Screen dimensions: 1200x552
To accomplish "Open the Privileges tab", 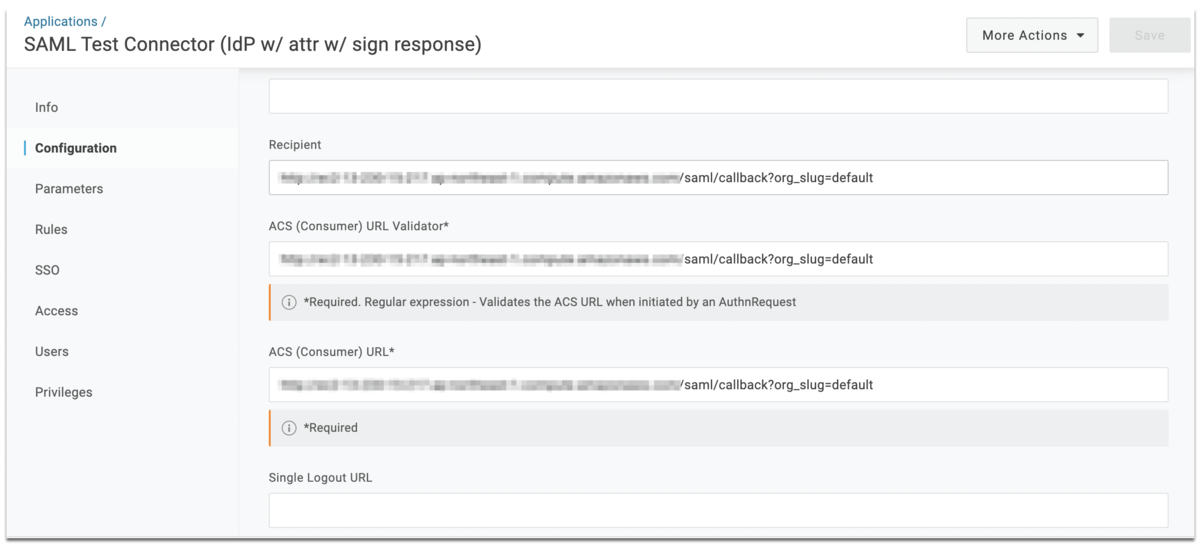I will [x=64, y=392].
